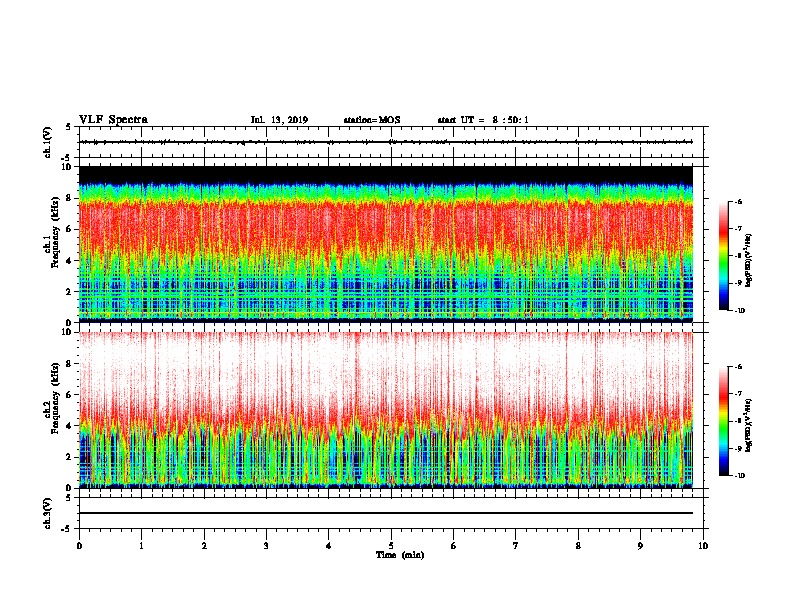Click the "Time (min)" axis title
The width and height of the screenshot is (792, 612).
(400, 555)
